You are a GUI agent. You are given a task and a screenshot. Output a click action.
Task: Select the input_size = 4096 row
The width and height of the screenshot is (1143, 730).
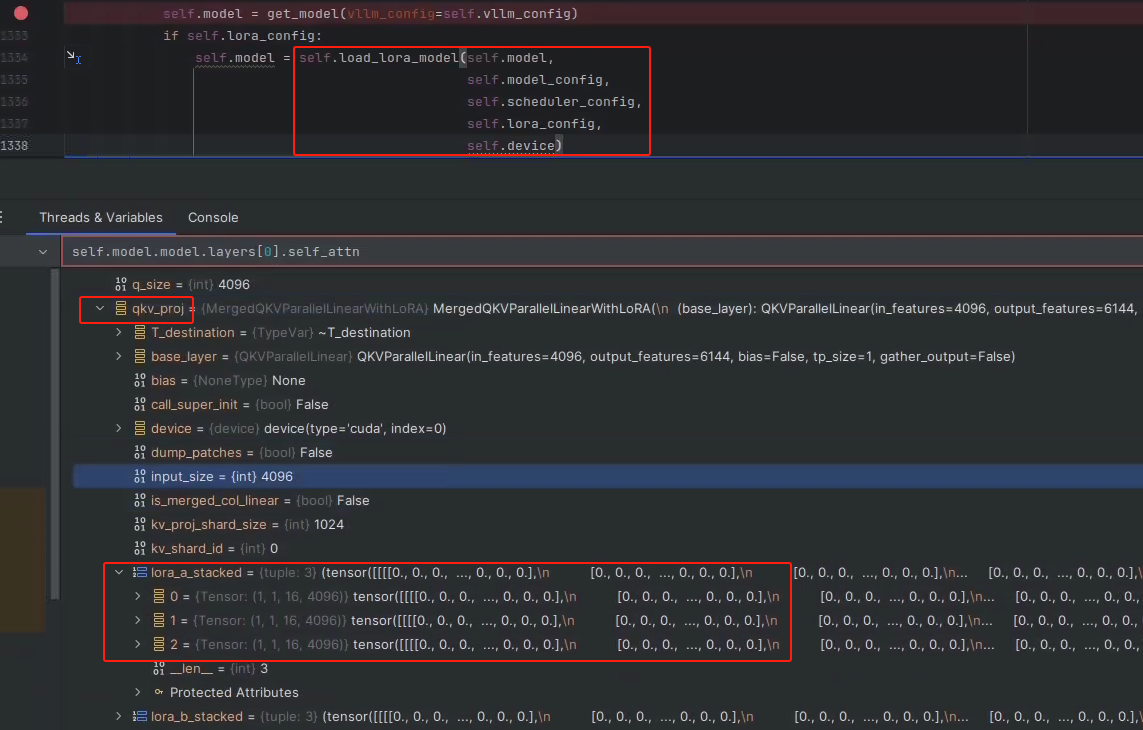[x=608, y=476]
